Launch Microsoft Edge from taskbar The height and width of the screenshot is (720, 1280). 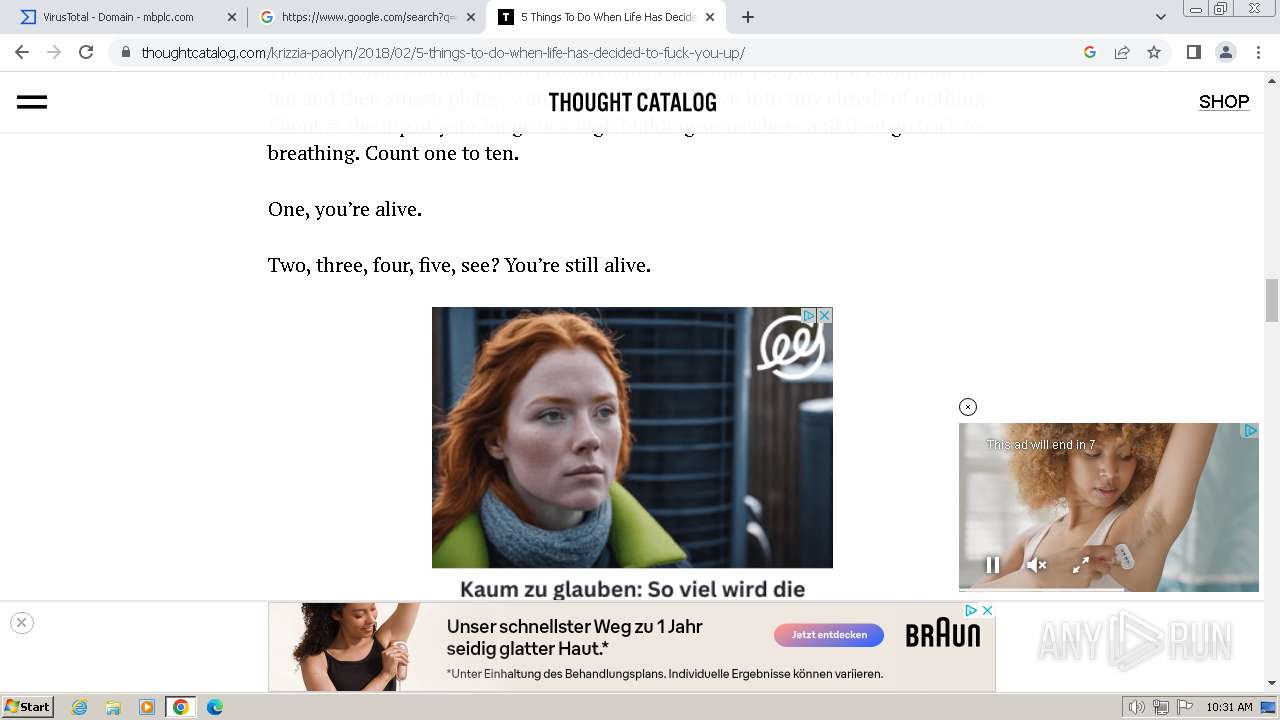click(x=215, y=707)
